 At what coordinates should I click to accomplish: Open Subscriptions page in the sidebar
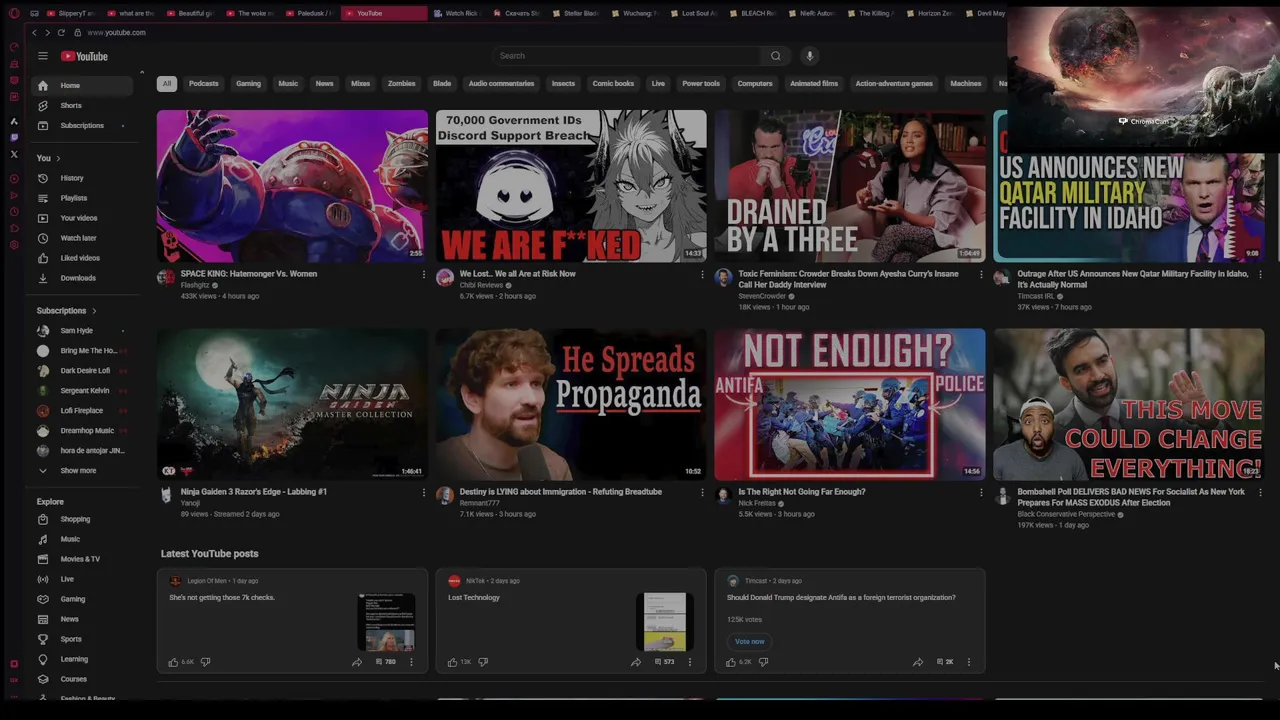point(81,125)
